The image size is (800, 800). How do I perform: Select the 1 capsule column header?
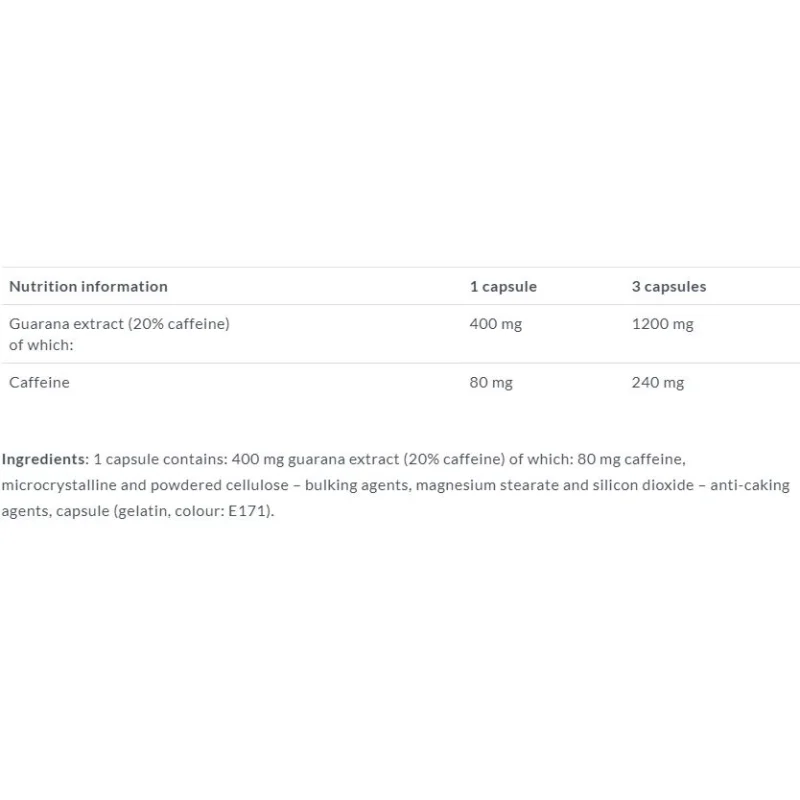[503, 287]
